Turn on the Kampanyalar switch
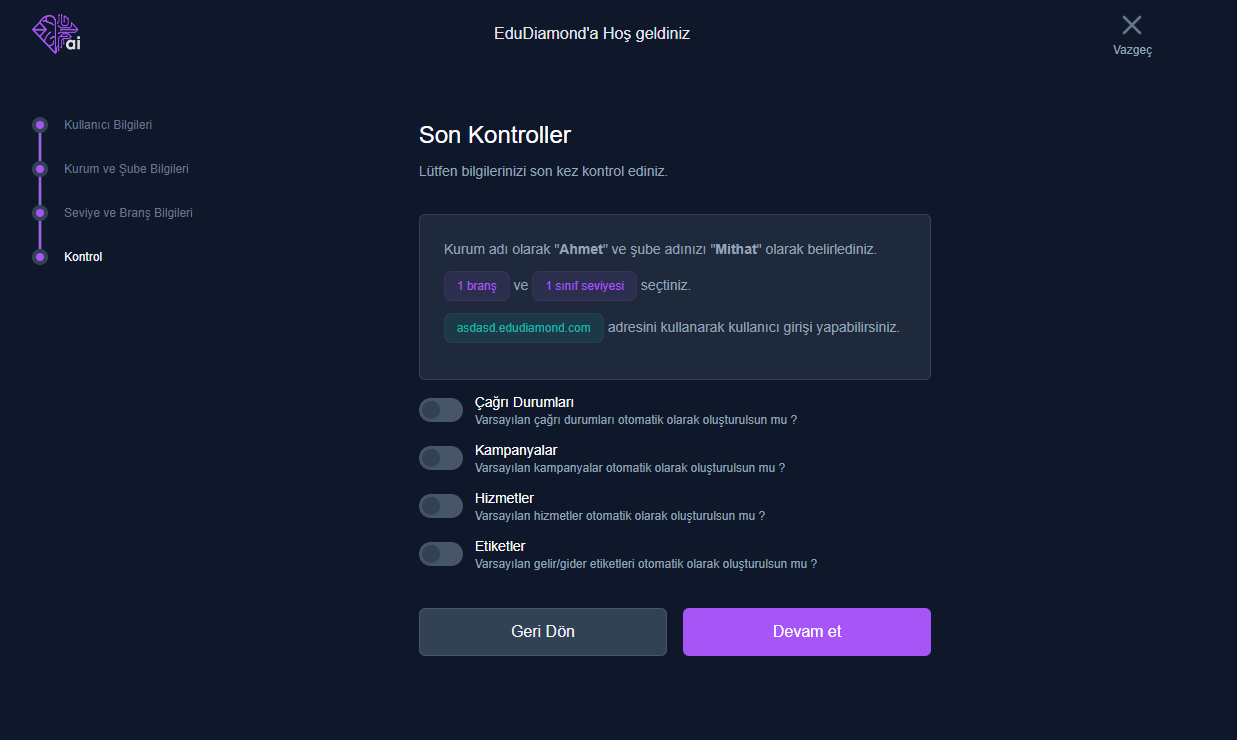This screenshot has width=1237, height=740. 441,458
